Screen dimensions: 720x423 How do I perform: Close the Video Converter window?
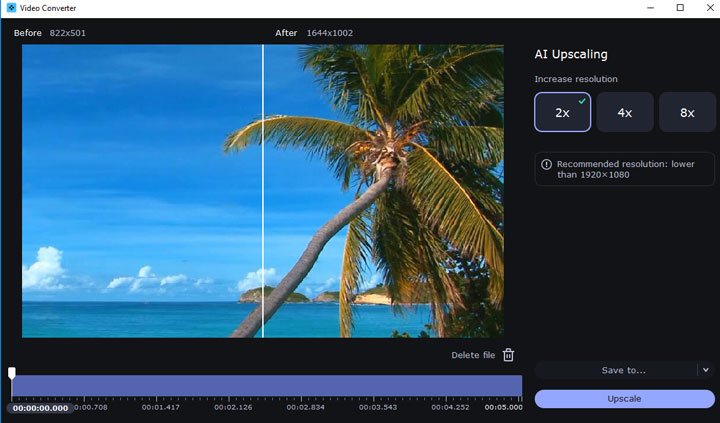[x=710, y=8]
